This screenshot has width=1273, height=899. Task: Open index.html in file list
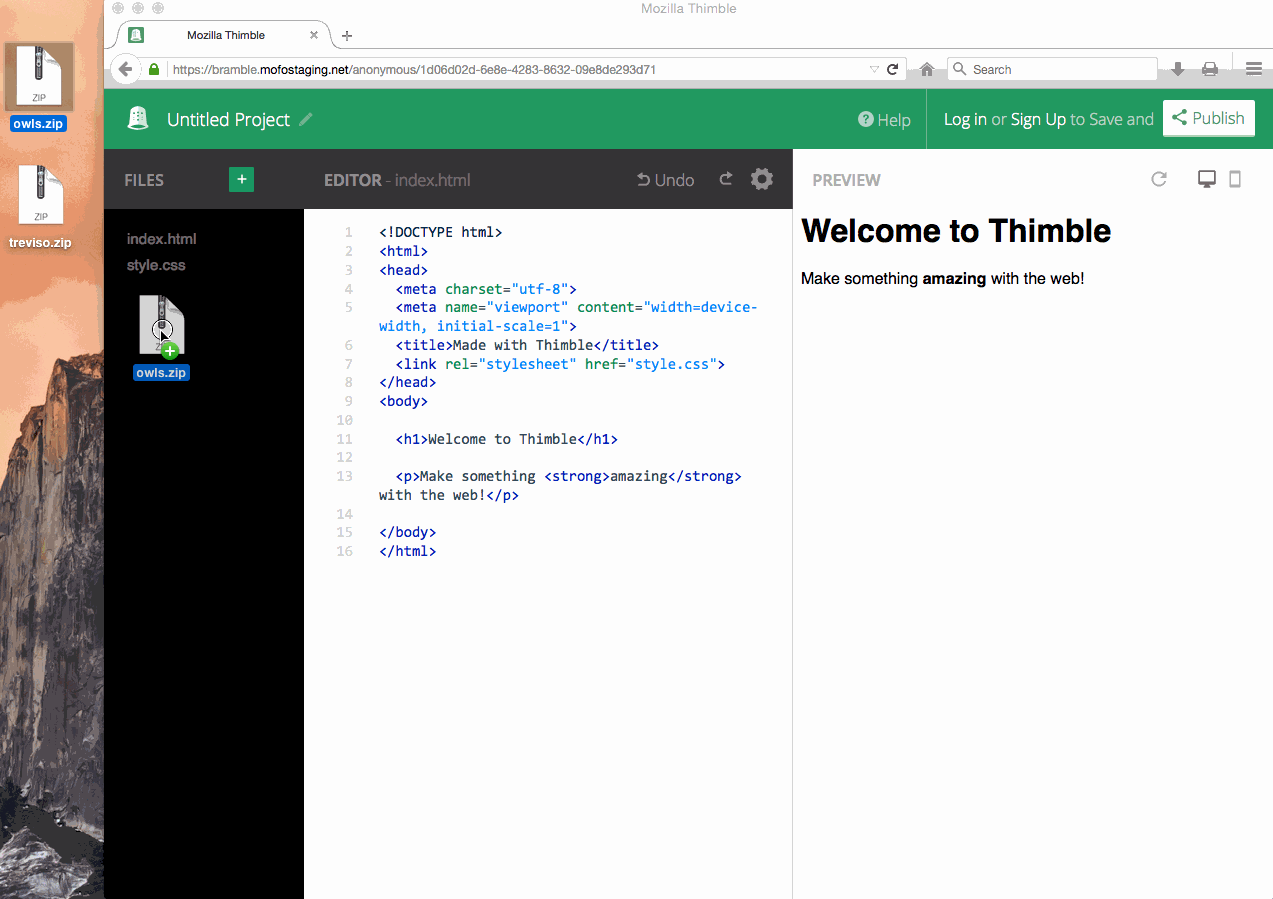[161, 239]
